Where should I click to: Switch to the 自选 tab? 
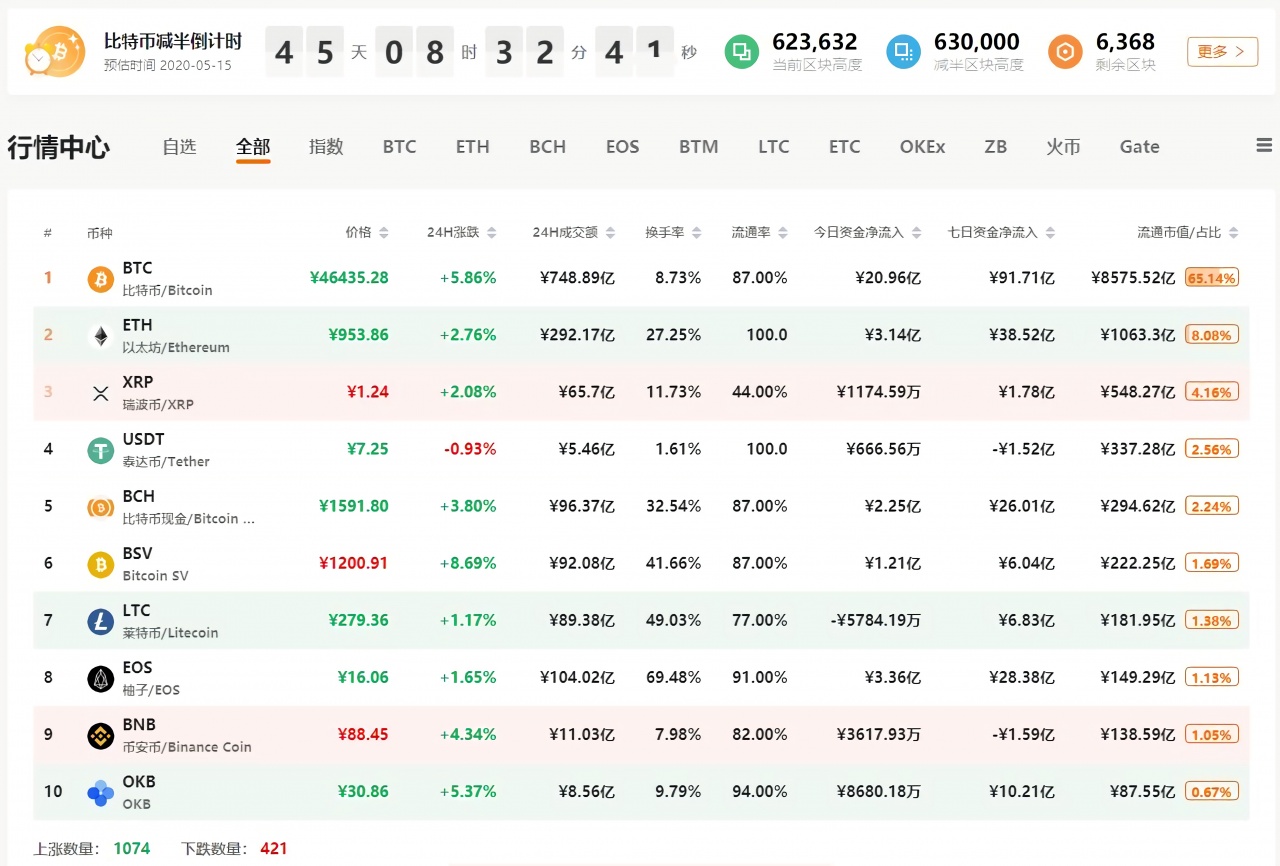pos(179,146)
